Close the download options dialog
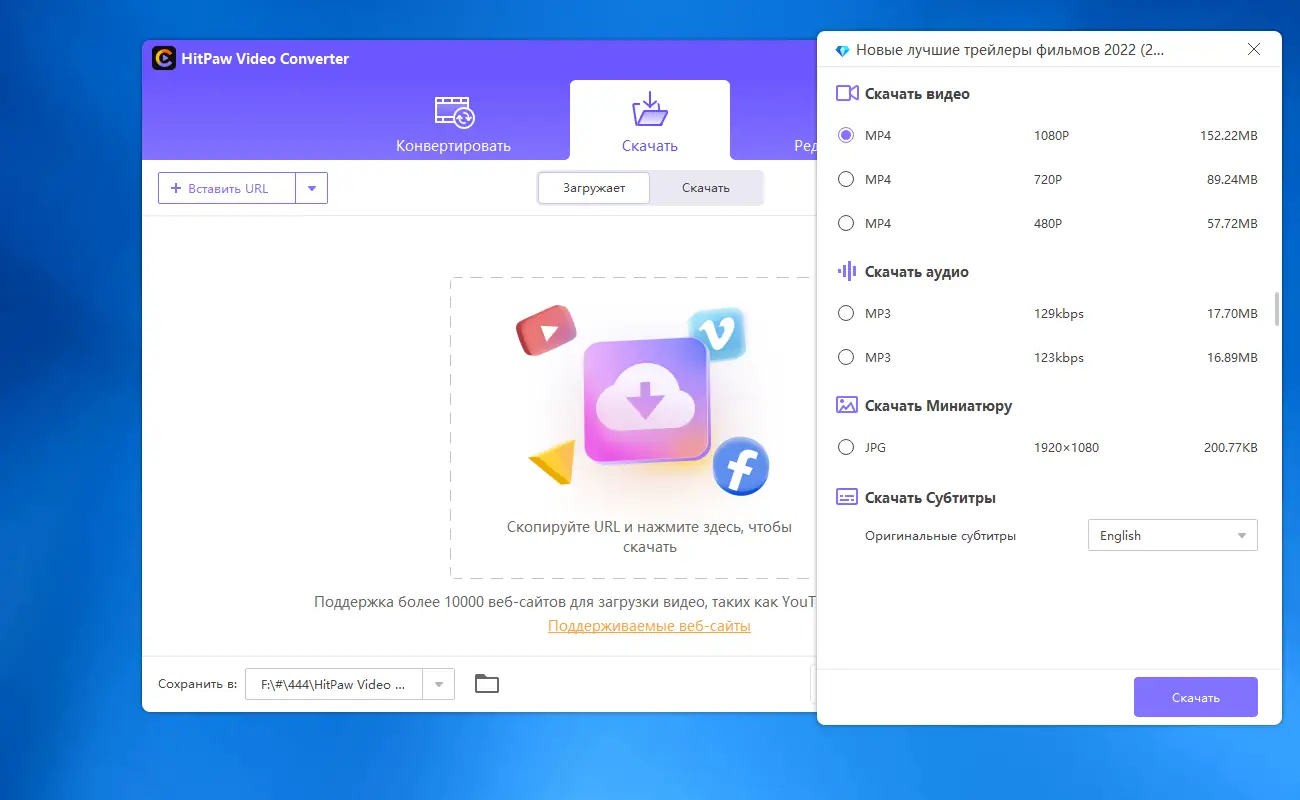Image resolution: width=1300 pixels, height=800 pixels. 1254,50
